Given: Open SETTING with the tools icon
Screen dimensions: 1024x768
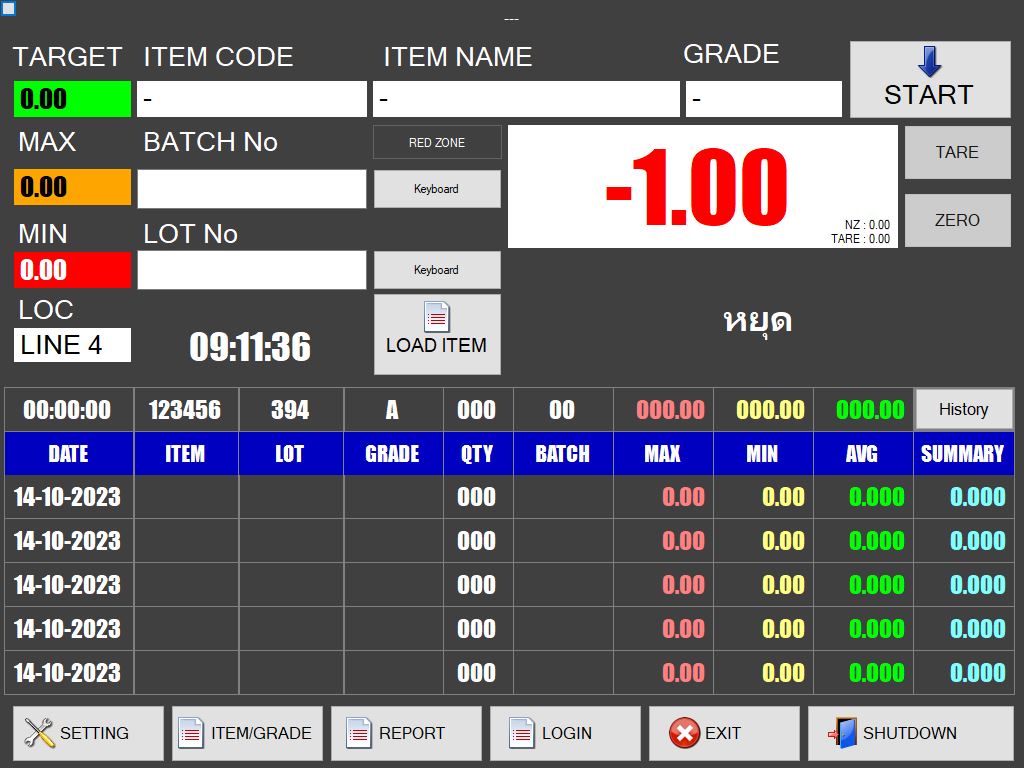Looking at the screenshot, I should click(x=88, y=733).
